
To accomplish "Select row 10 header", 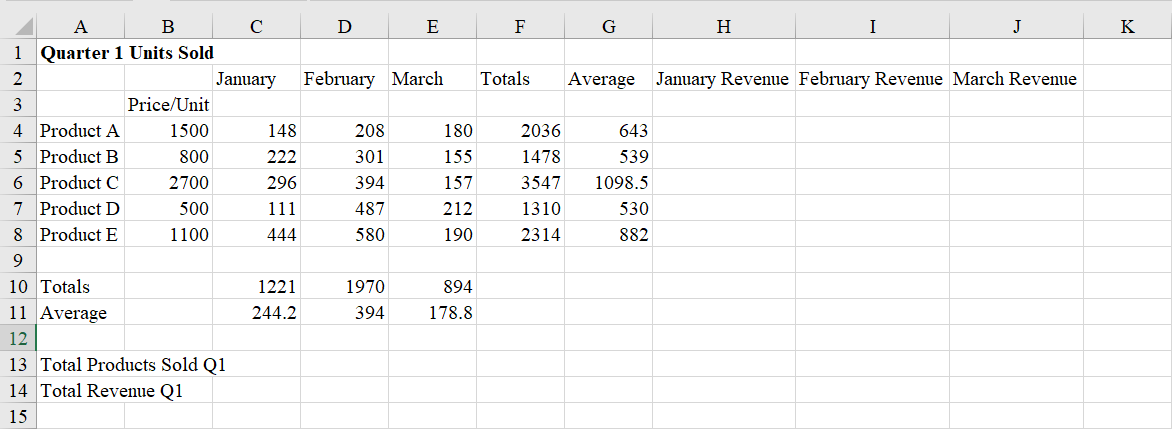I will click(x=18, y=286).
